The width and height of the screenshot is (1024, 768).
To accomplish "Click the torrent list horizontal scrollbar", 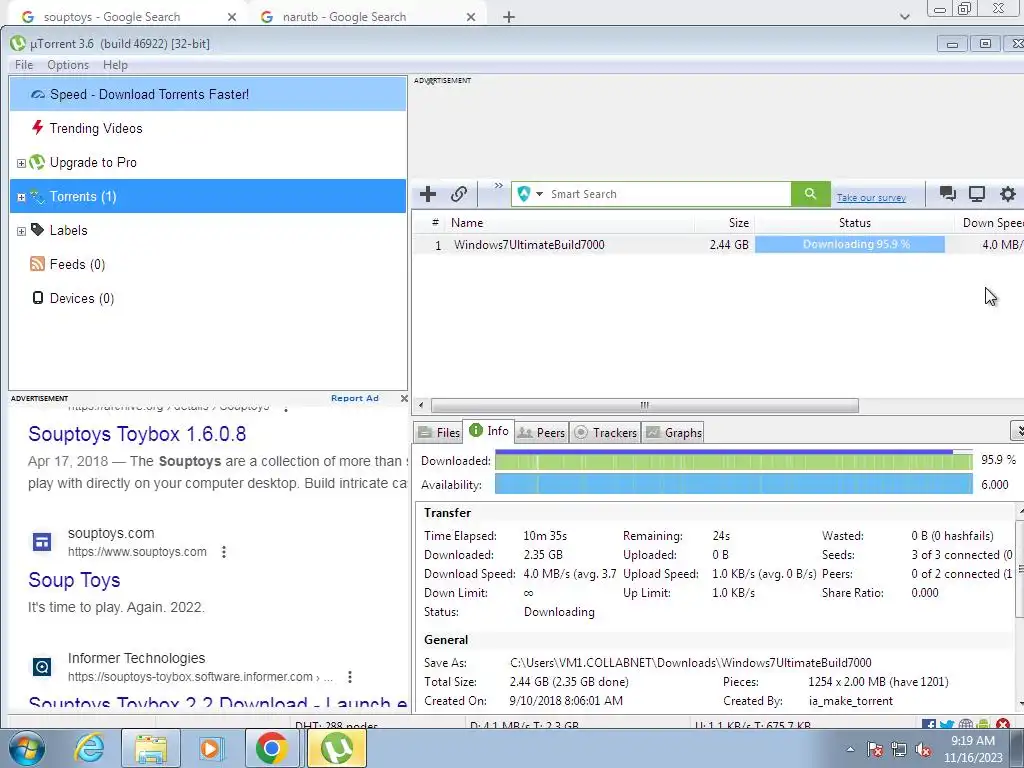I will coord(645,406).
